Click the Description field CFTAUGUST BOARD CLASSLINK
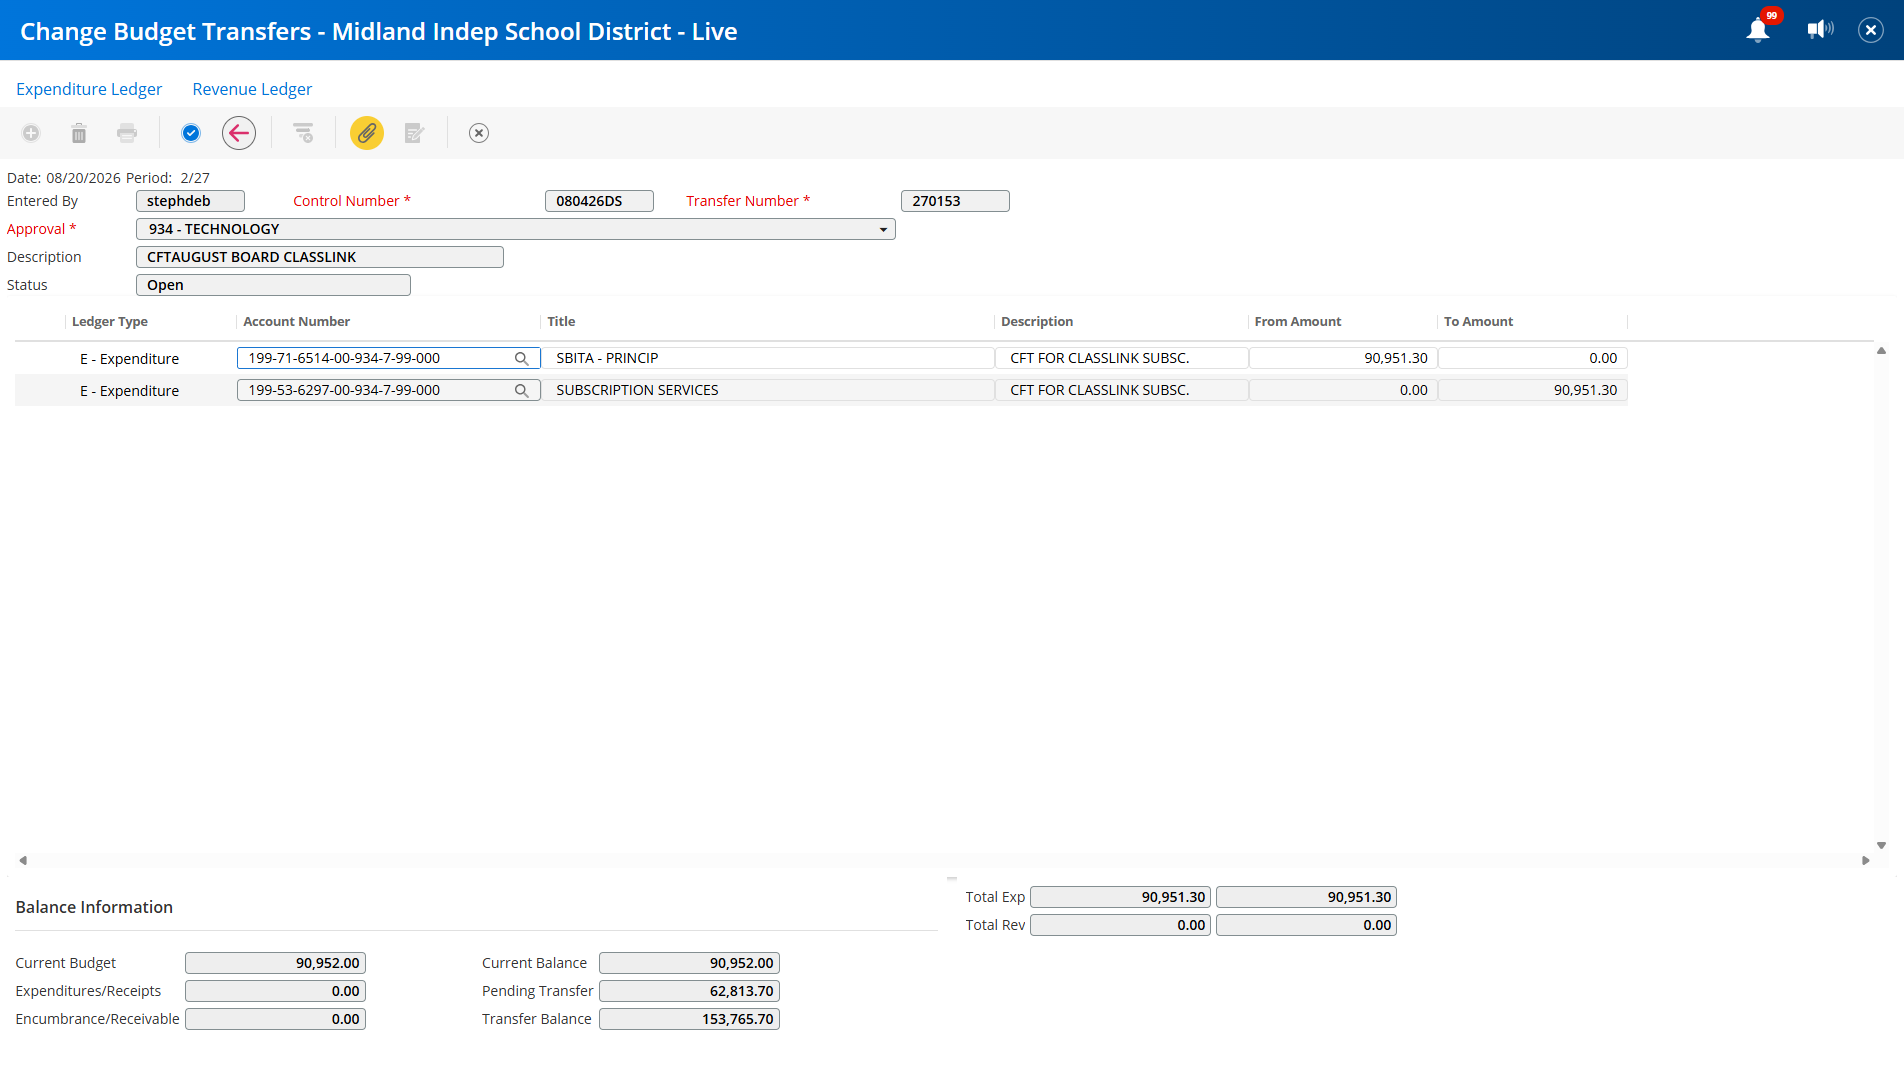The image size is (1904, 1078). coord(320,257)
